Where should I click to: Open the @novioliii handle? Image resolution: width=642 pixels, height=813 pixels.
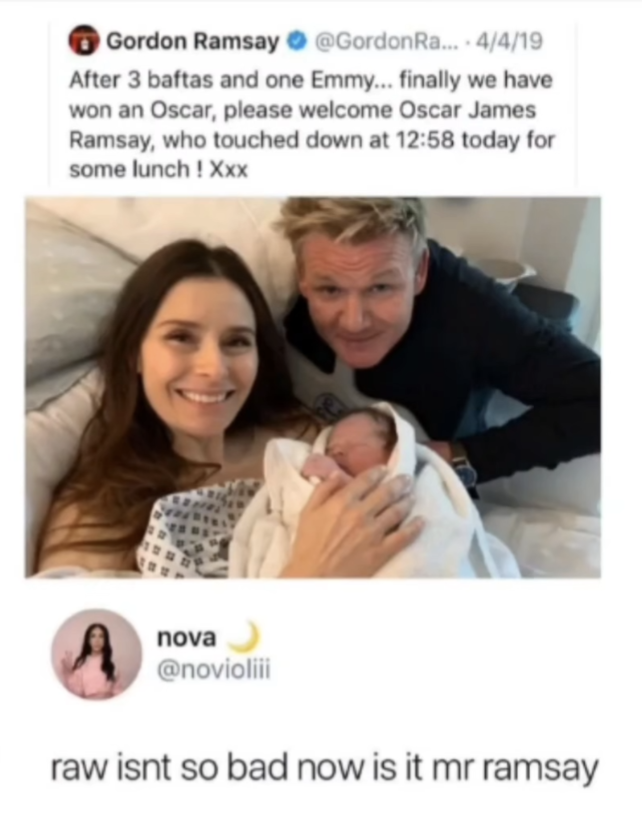click(x=213, y=670)
